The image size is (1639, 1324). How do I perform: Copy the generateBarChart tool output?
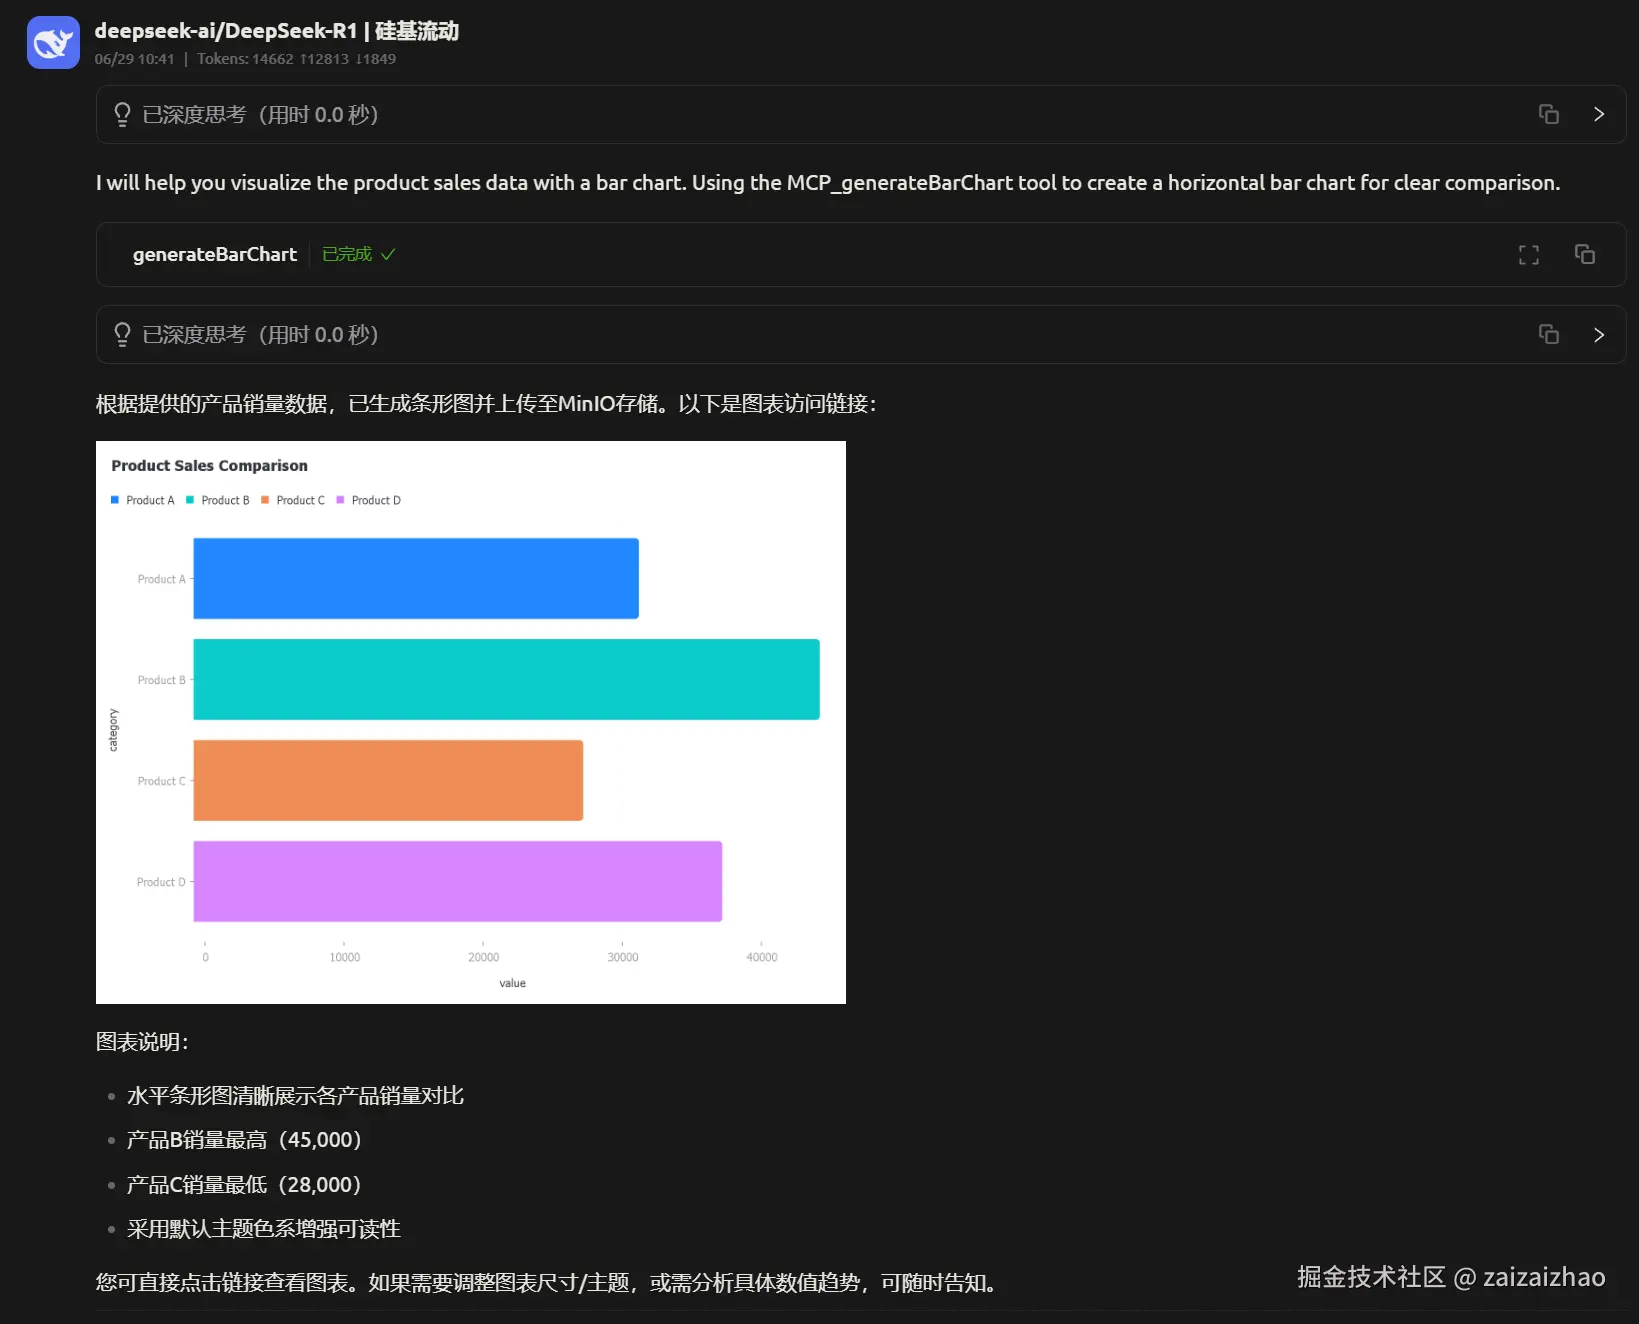pos(1584,254)
